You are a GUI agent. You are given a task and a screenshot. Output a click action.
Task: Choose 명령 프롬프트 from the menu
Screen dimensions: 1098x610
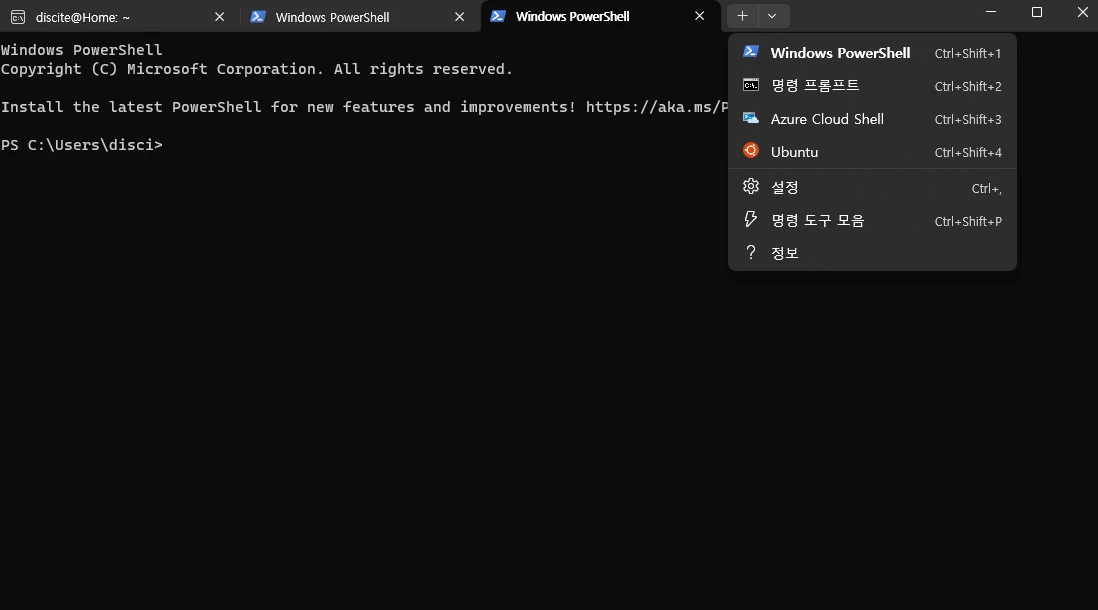[x=873, y=85]
